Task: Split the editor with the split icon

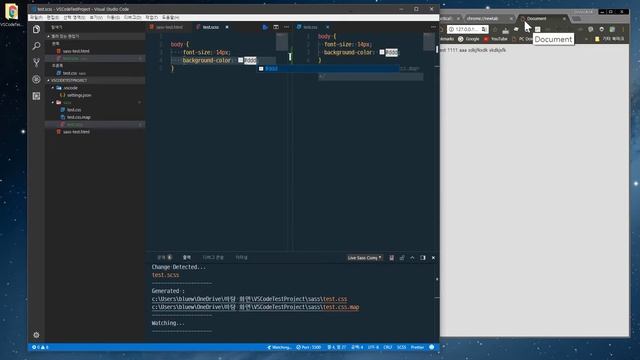Action: [276, 27]
